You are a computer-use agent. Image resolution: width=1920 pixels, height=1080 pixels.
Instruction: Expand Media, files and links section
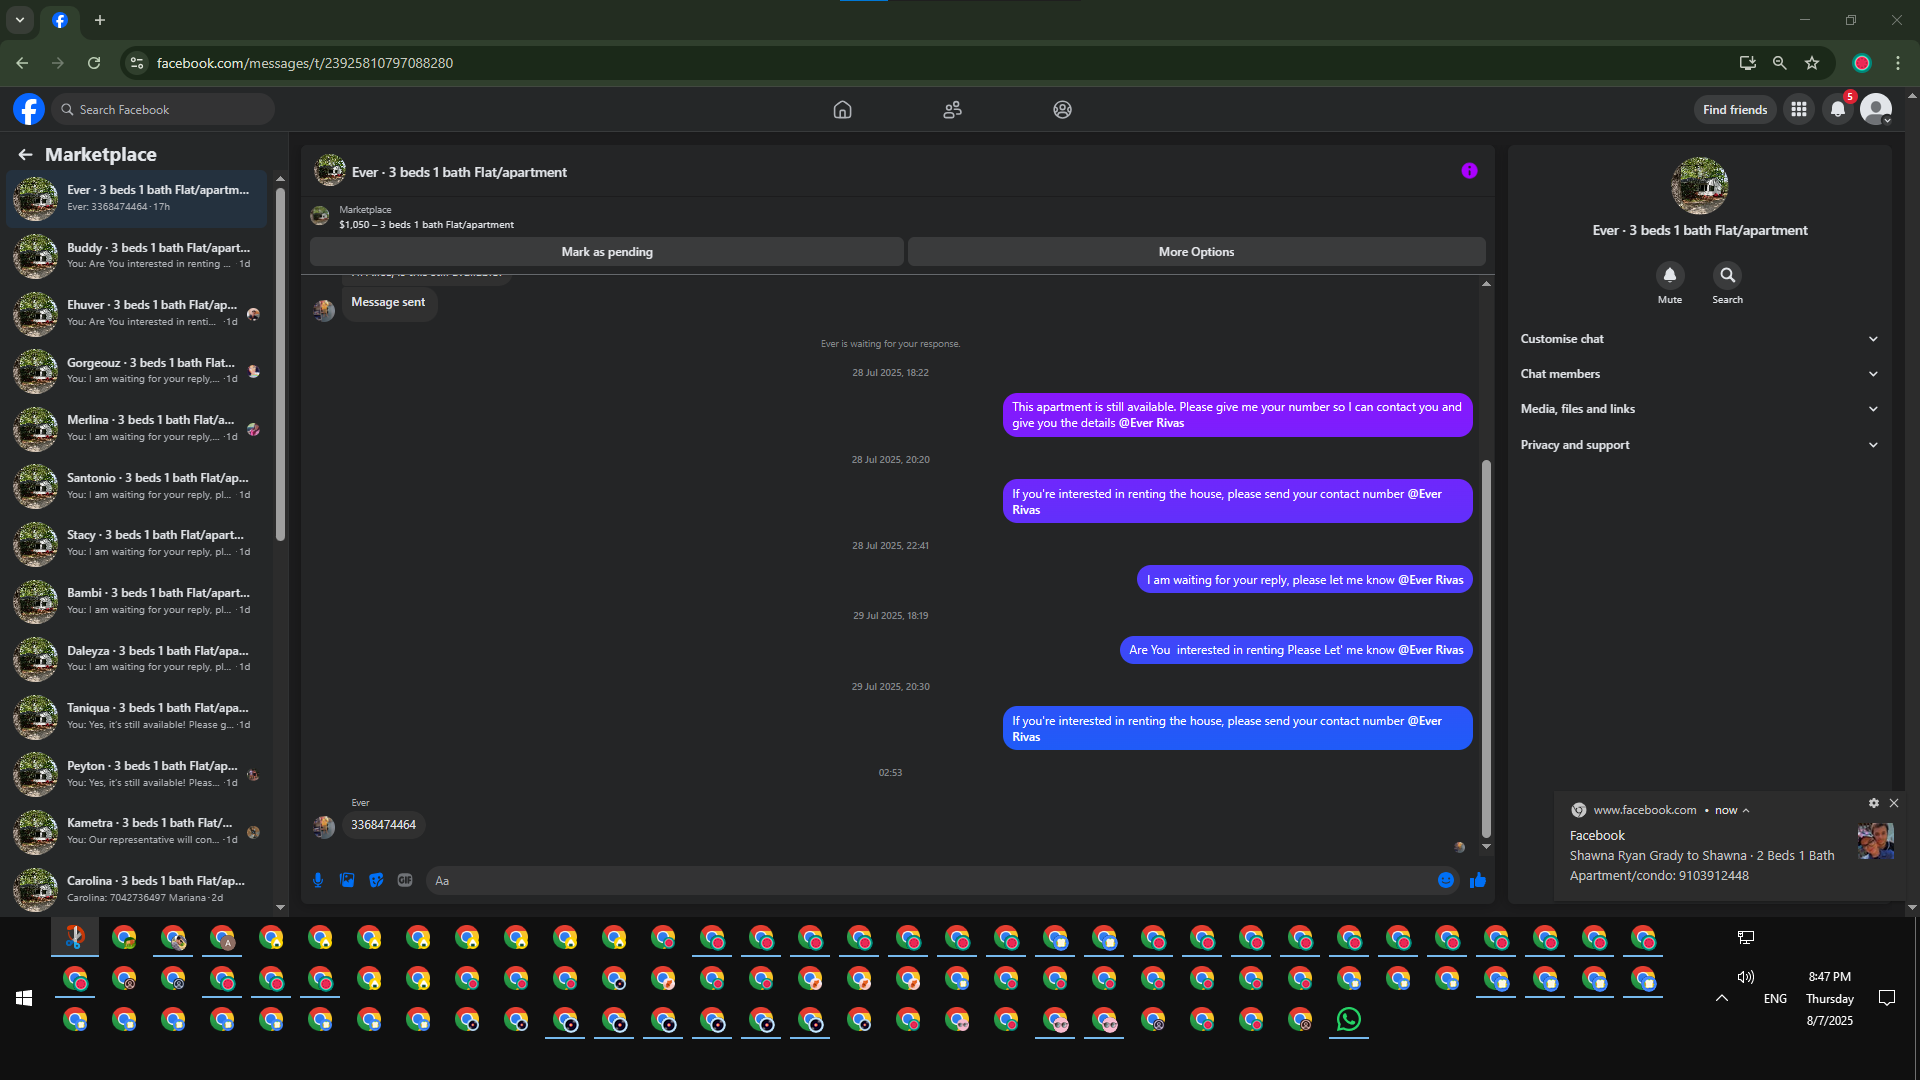(x=1699, y=409)
